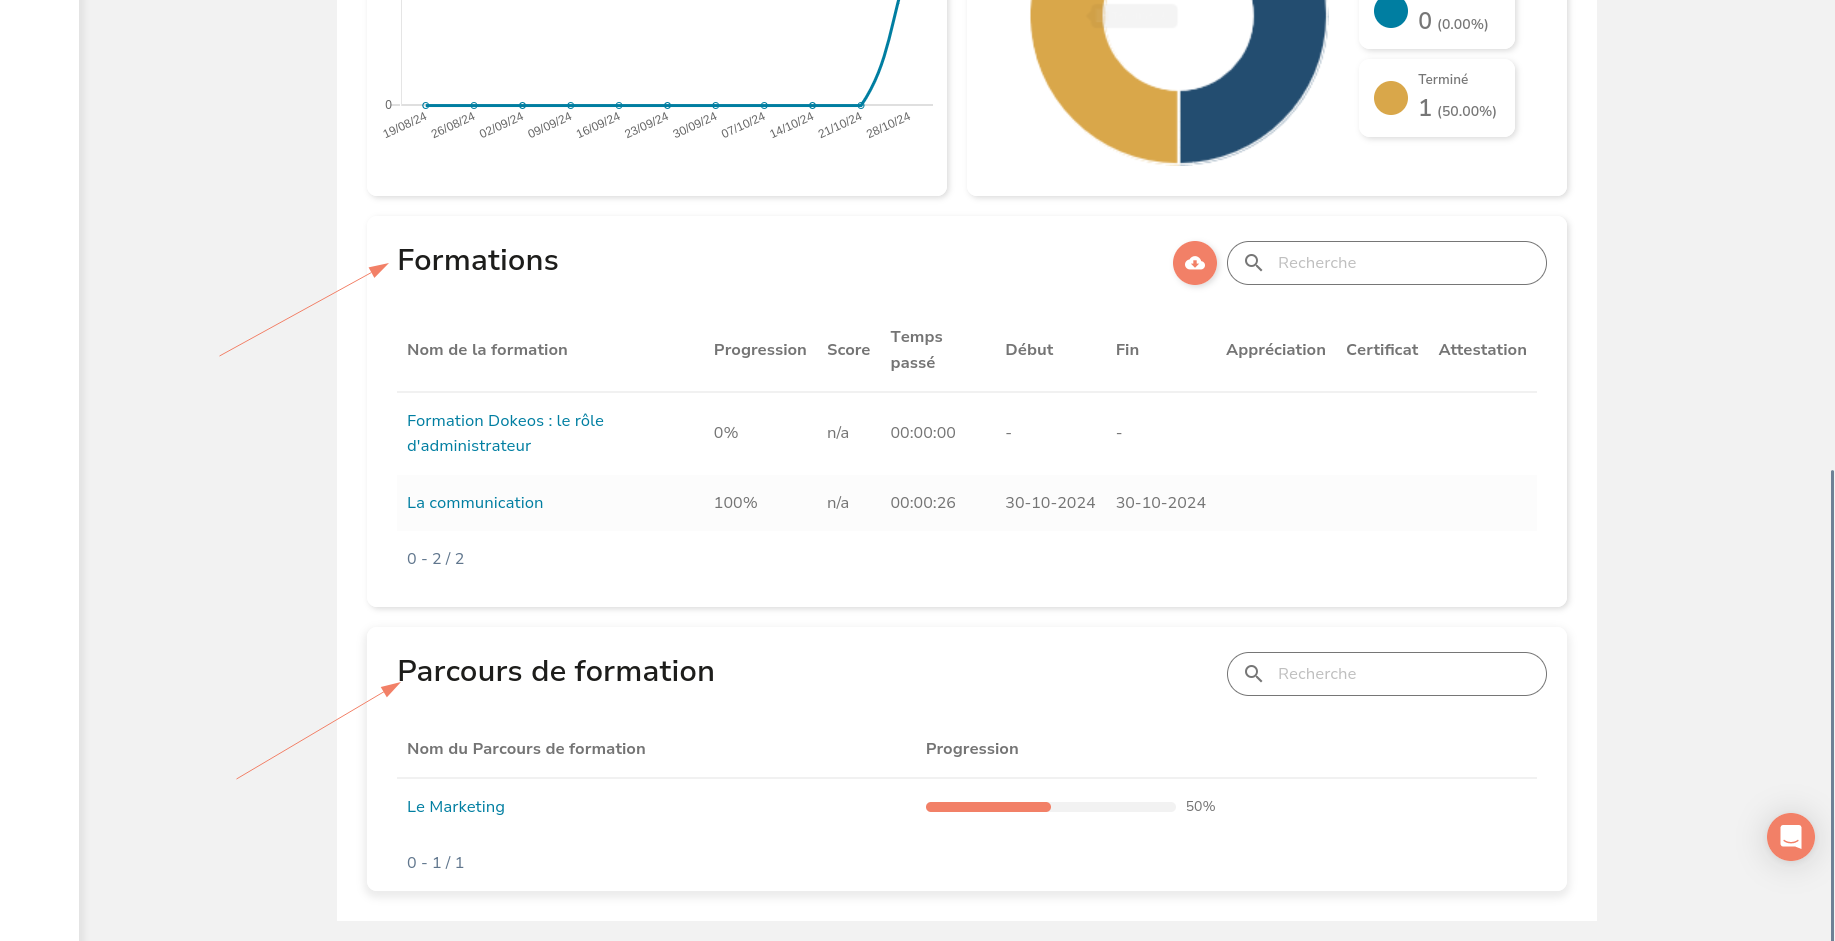Open Formation Dokeos : le rôle d'administrateur

click(505, 433)
